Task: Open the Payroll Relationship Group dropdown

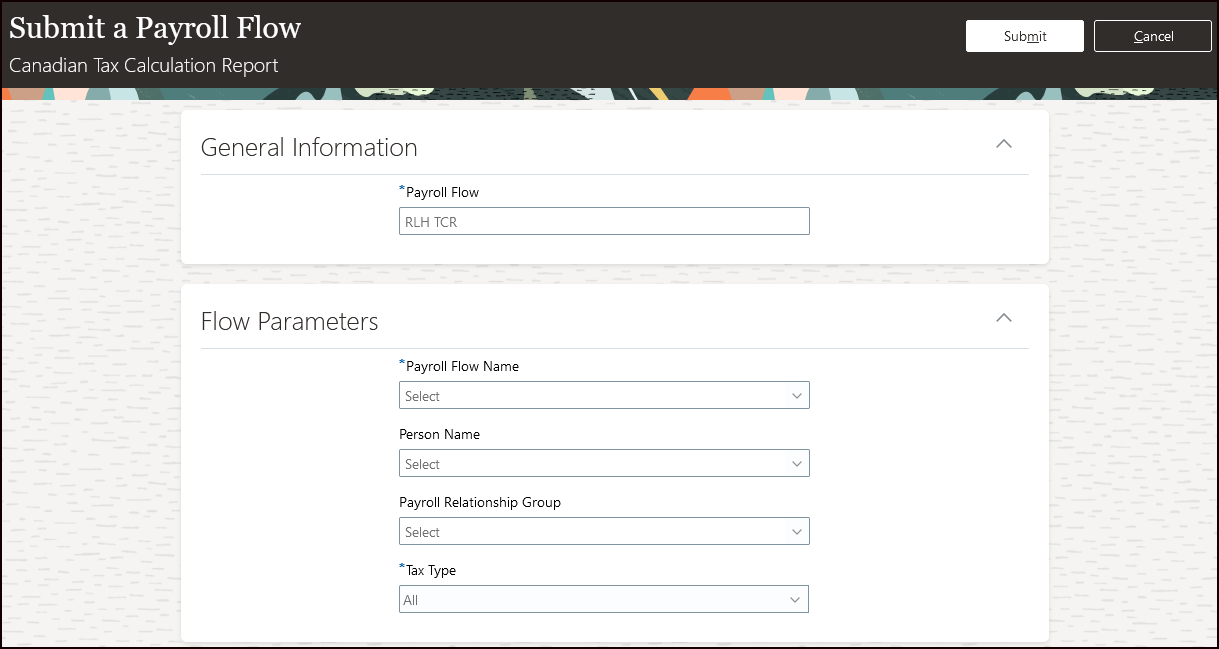Action: (604, 531)
